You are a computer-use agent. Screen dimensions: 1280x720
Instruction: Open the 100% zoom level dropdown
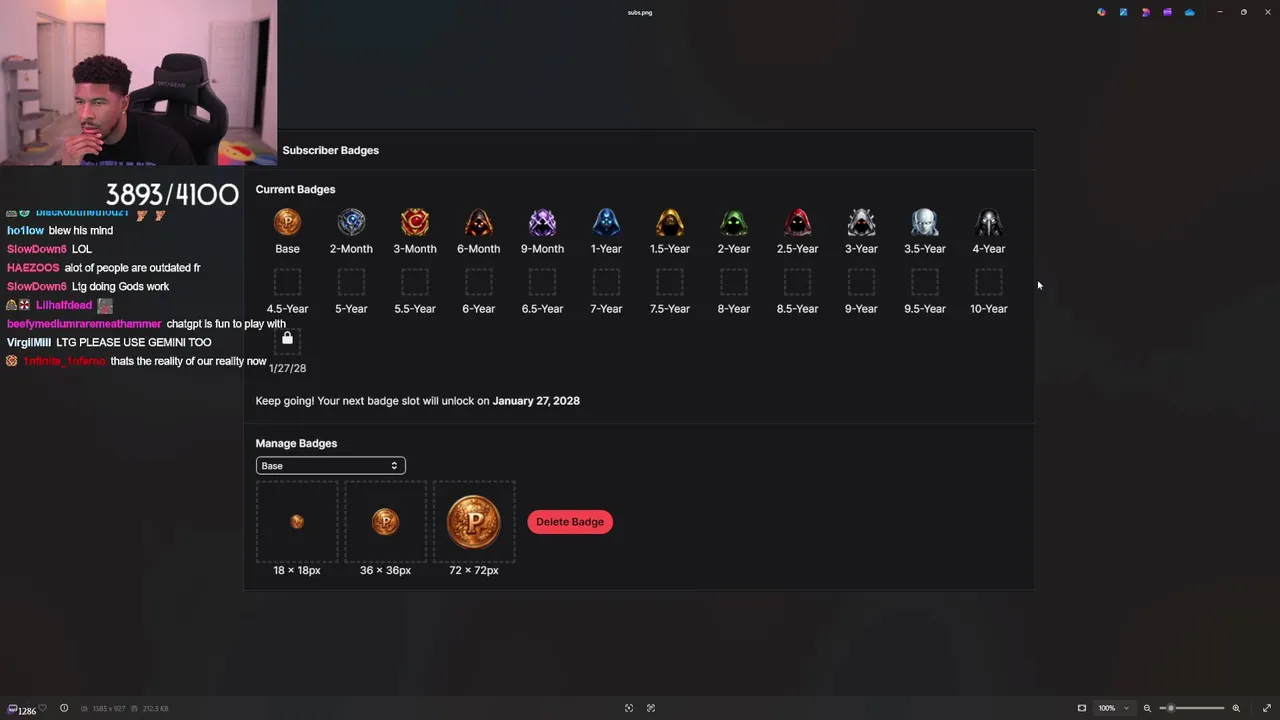click(1113, 708)
